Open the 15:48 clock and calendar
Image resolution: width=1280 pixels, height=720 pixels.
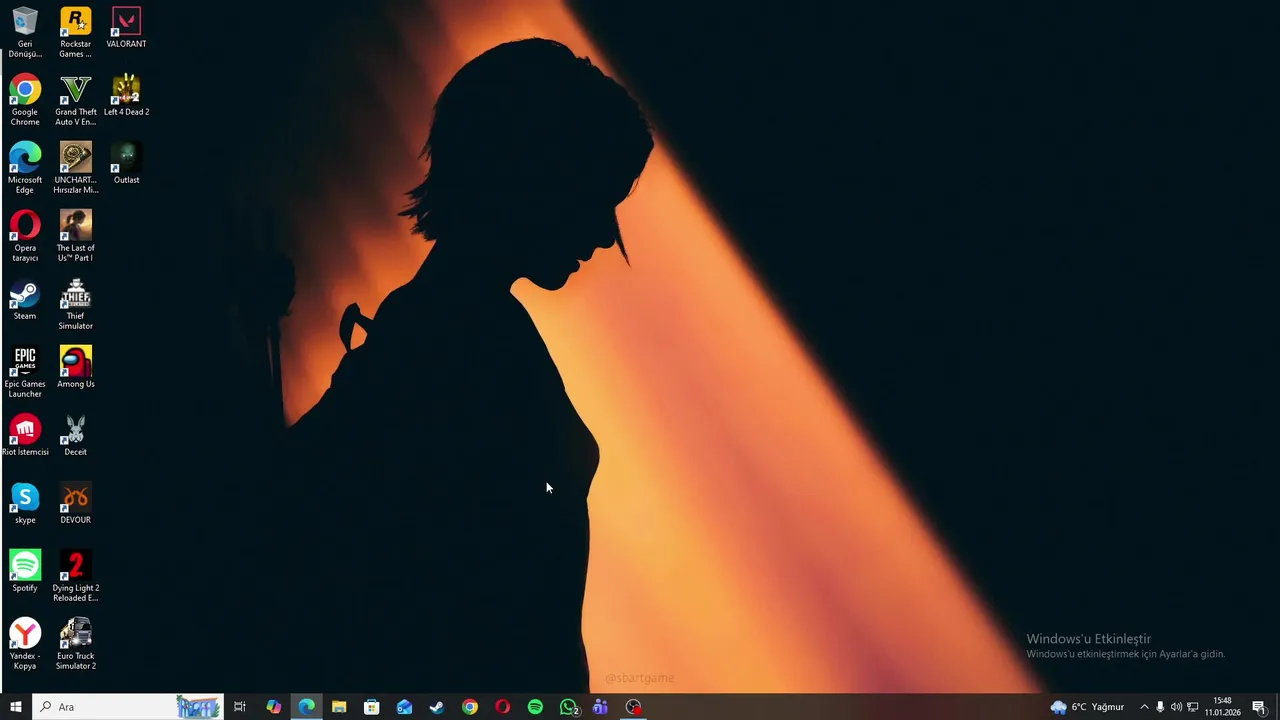click(1222, 707)
